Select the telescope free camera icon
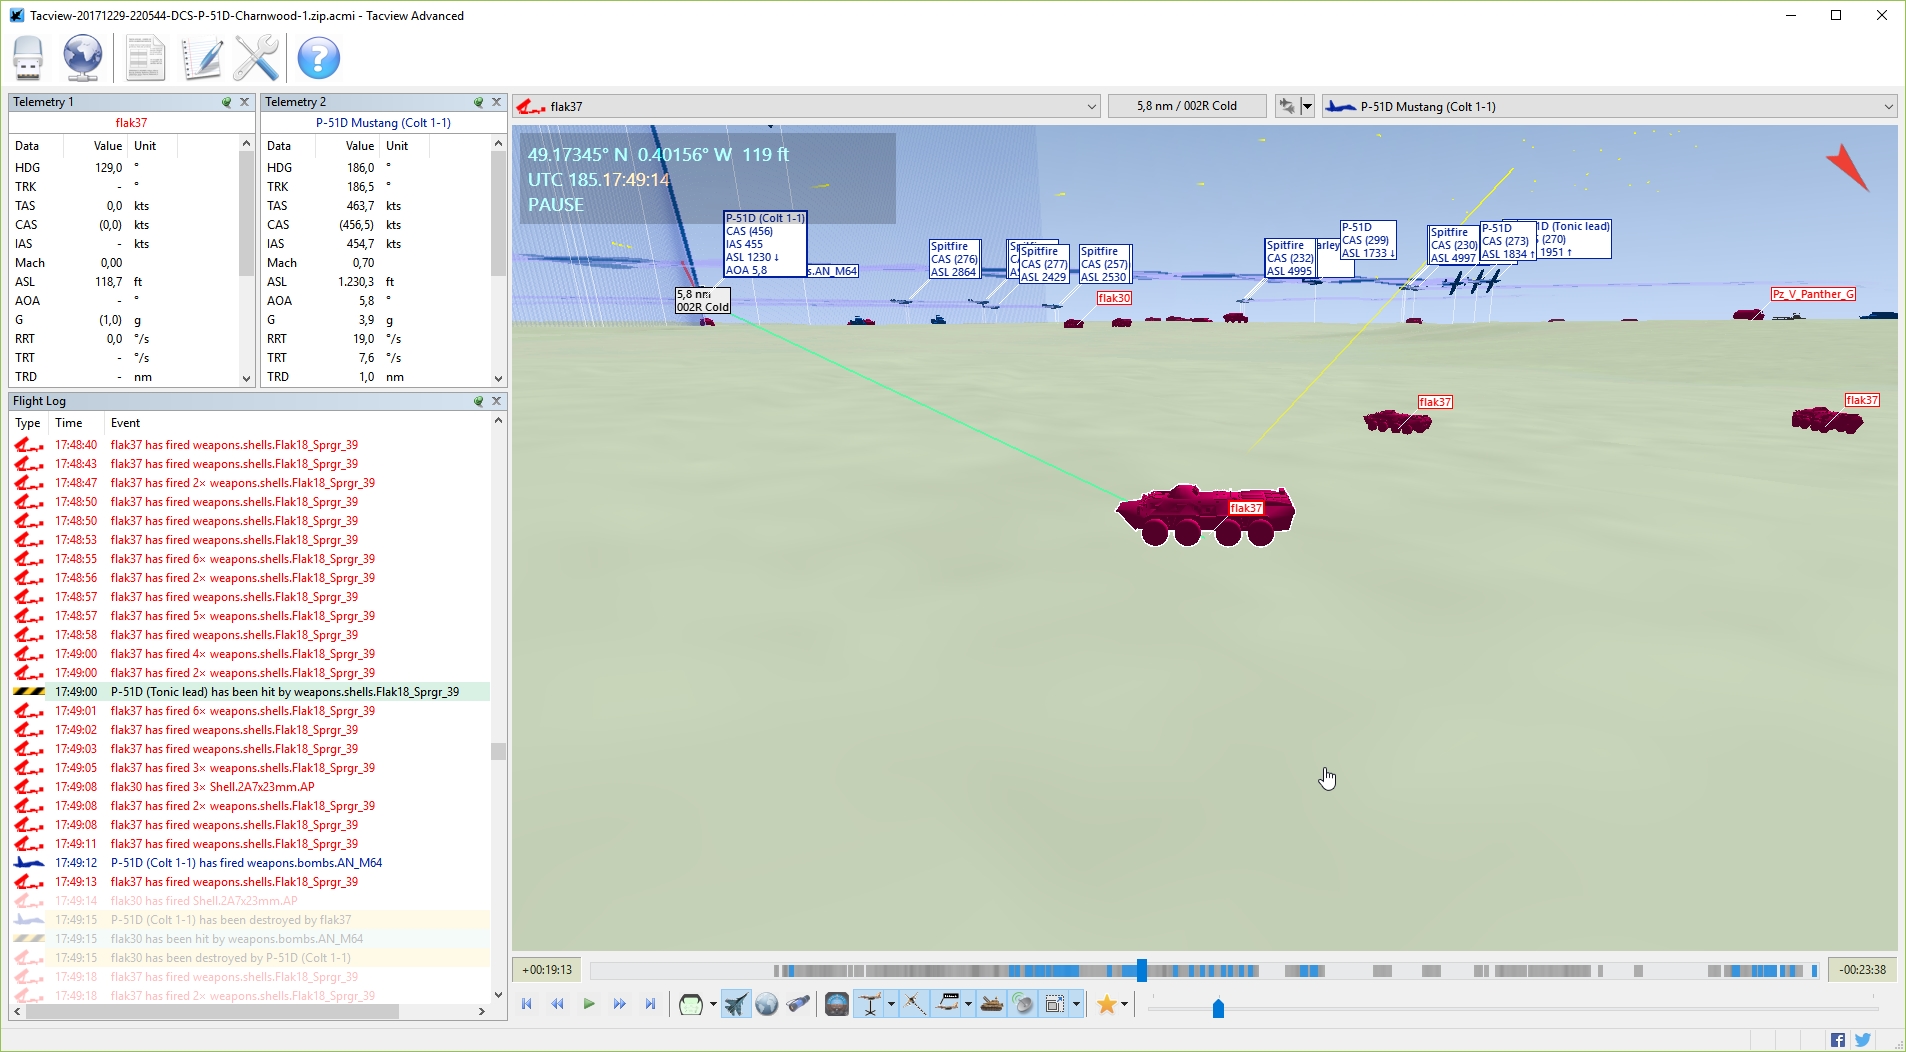Screen dimensions: 1906x1052 click(798, 1004)
